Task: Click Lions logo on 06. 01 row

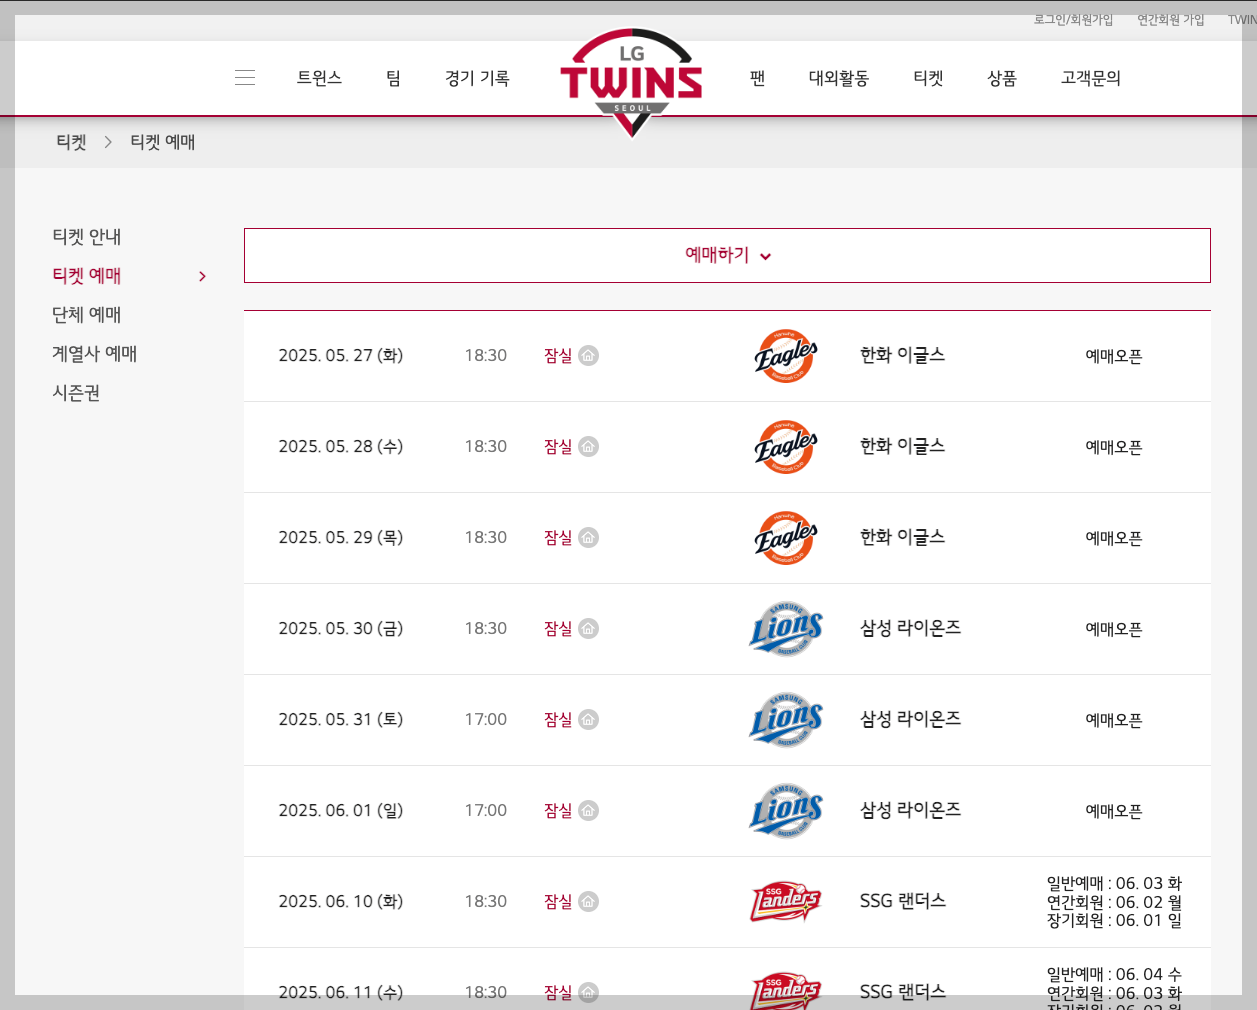Action: (786, 811)
